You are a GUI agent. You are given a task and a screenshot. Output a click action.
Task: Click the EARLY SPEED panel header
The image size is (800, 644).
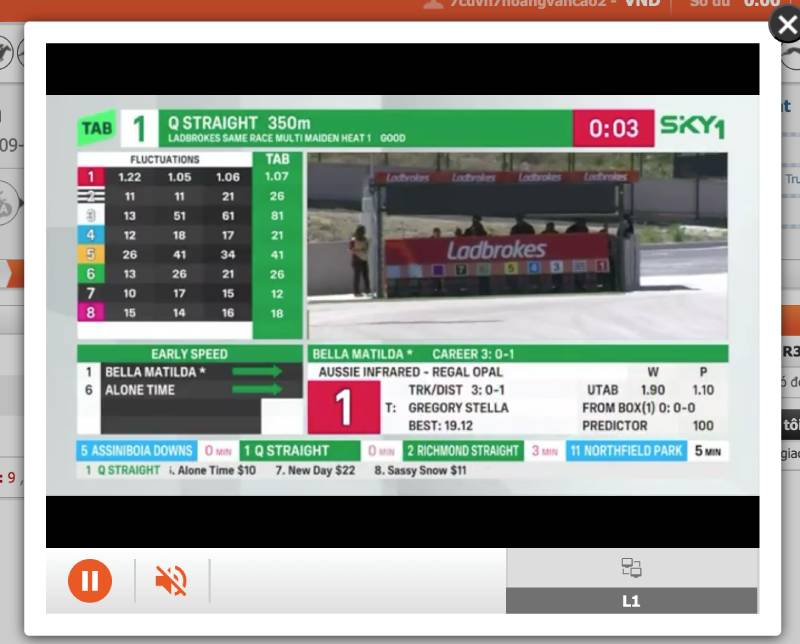[189, 354]
